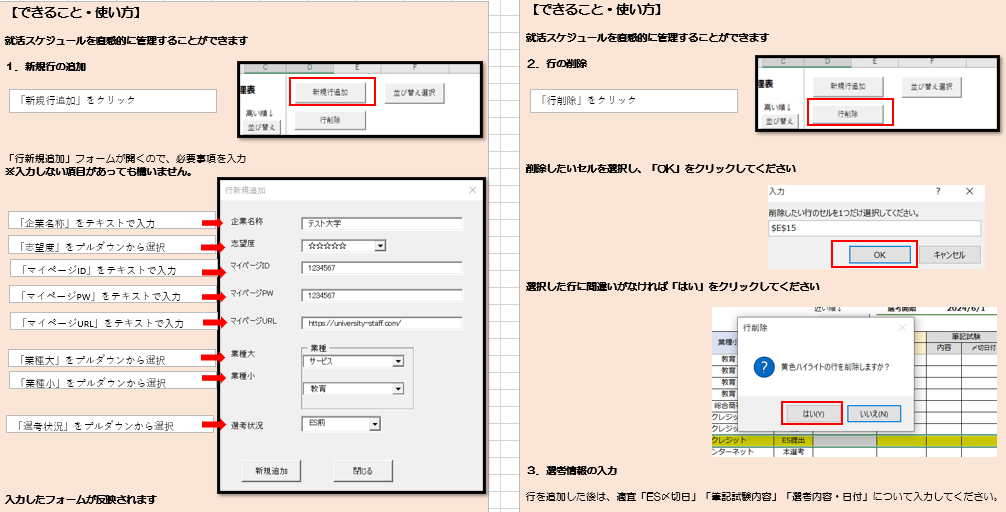The image size is (1006, 512).
Task: Open the 選考状況 dropdown showing ES前
Action: (375, 424)
